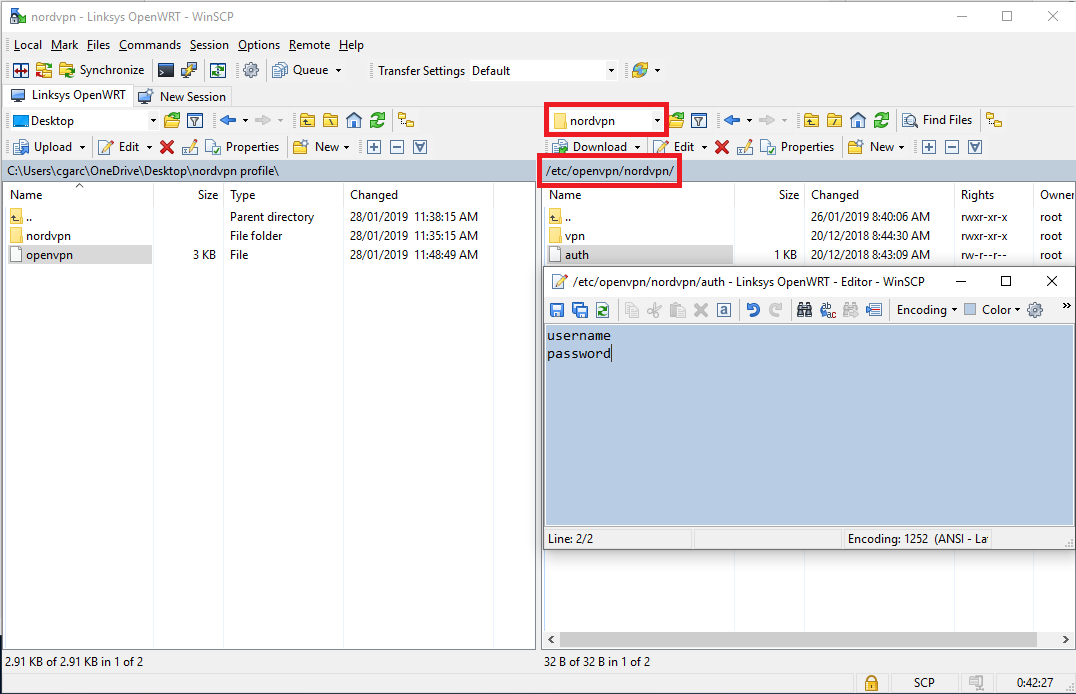
Task: Click local panel Open Directory icon
Action: pos(172,121)
